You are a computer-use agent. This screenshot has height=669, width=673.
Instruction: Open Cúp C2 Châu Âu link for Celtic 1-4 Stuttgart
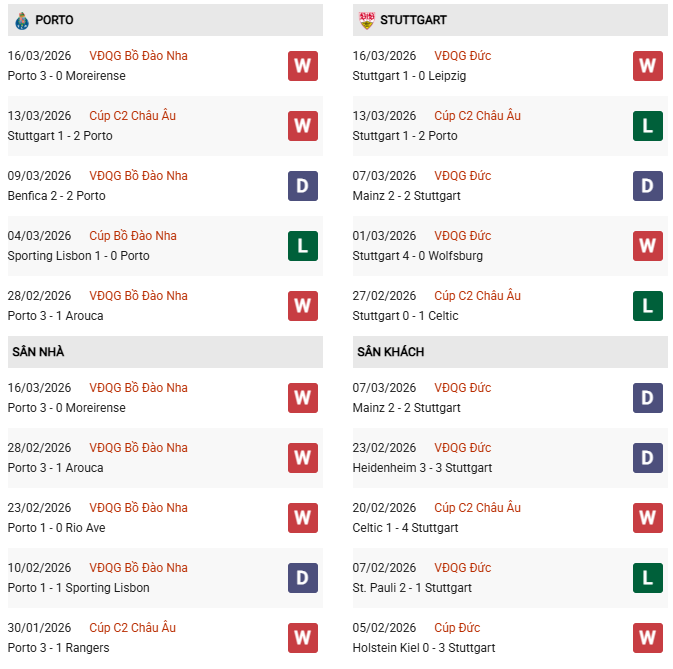477,508
